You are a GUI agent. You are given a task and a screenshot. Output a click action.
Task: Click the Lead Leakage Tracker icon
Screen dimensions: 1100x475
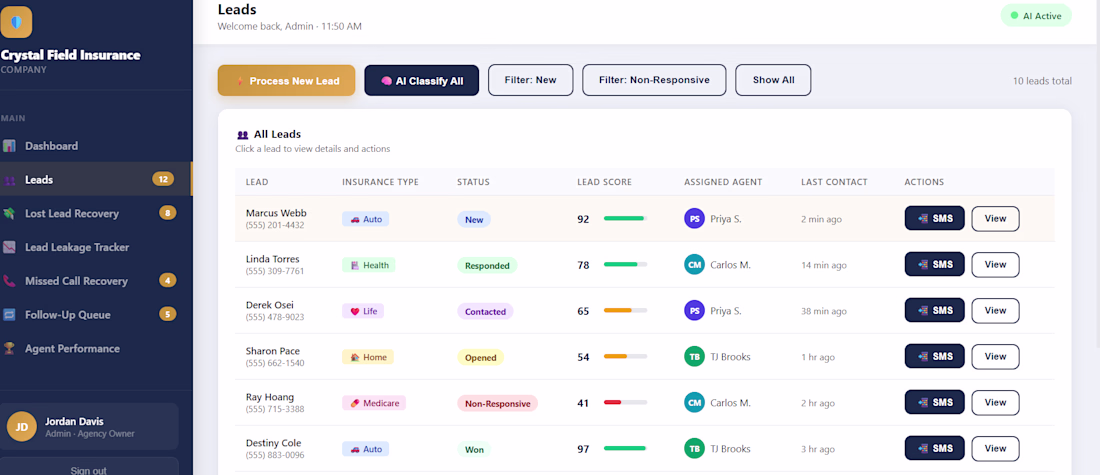9,247
